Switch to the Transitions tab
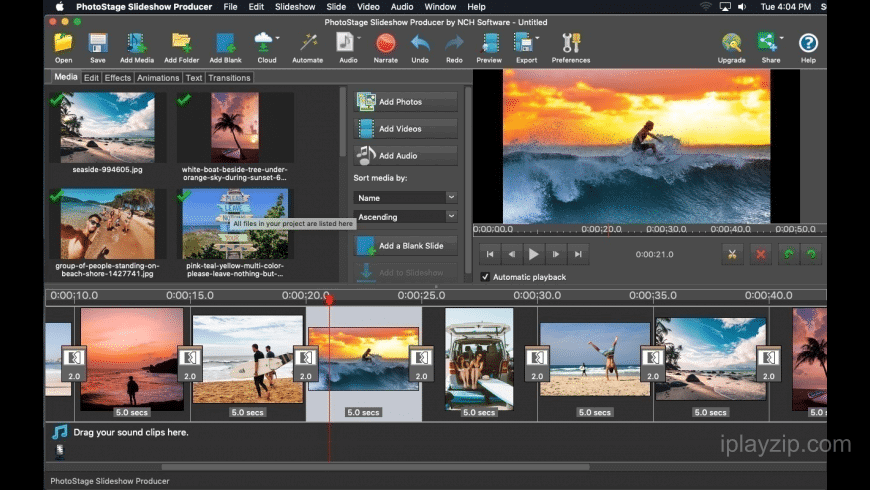 coord(229,78)
